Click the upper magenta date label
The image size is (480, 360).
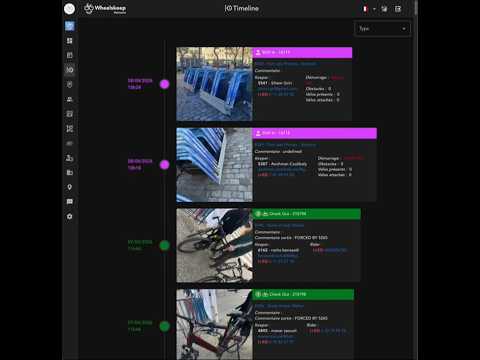coord(140,84)
